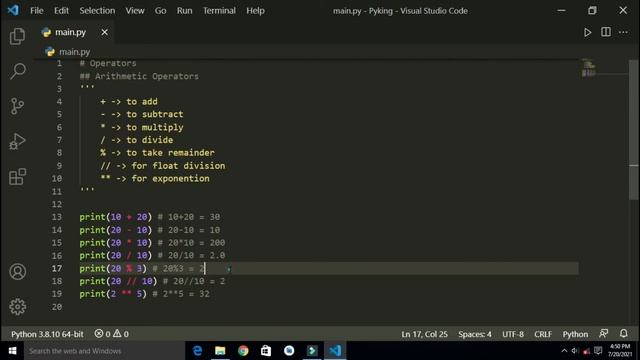Image resolution: width=640 pixels, height=360 pixels.
Task: Open the View menu
Action: [135, 11]
